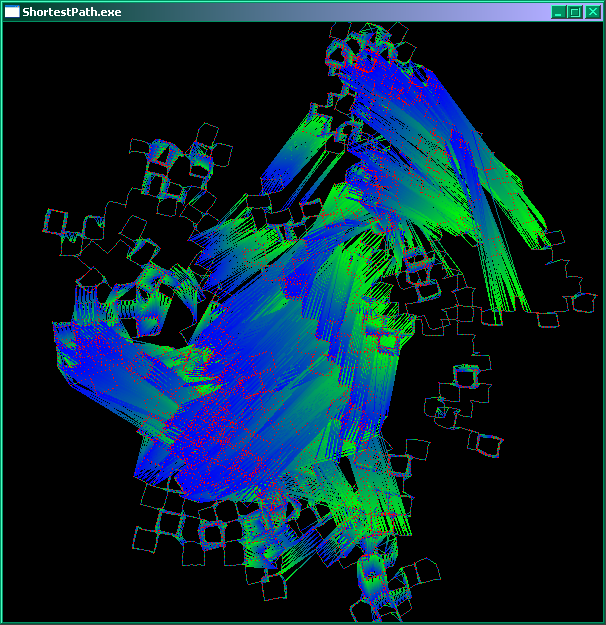Minimize the ShortestPath.exe window
The width and height of the screenshot is (606, 625).
point(558,12)
